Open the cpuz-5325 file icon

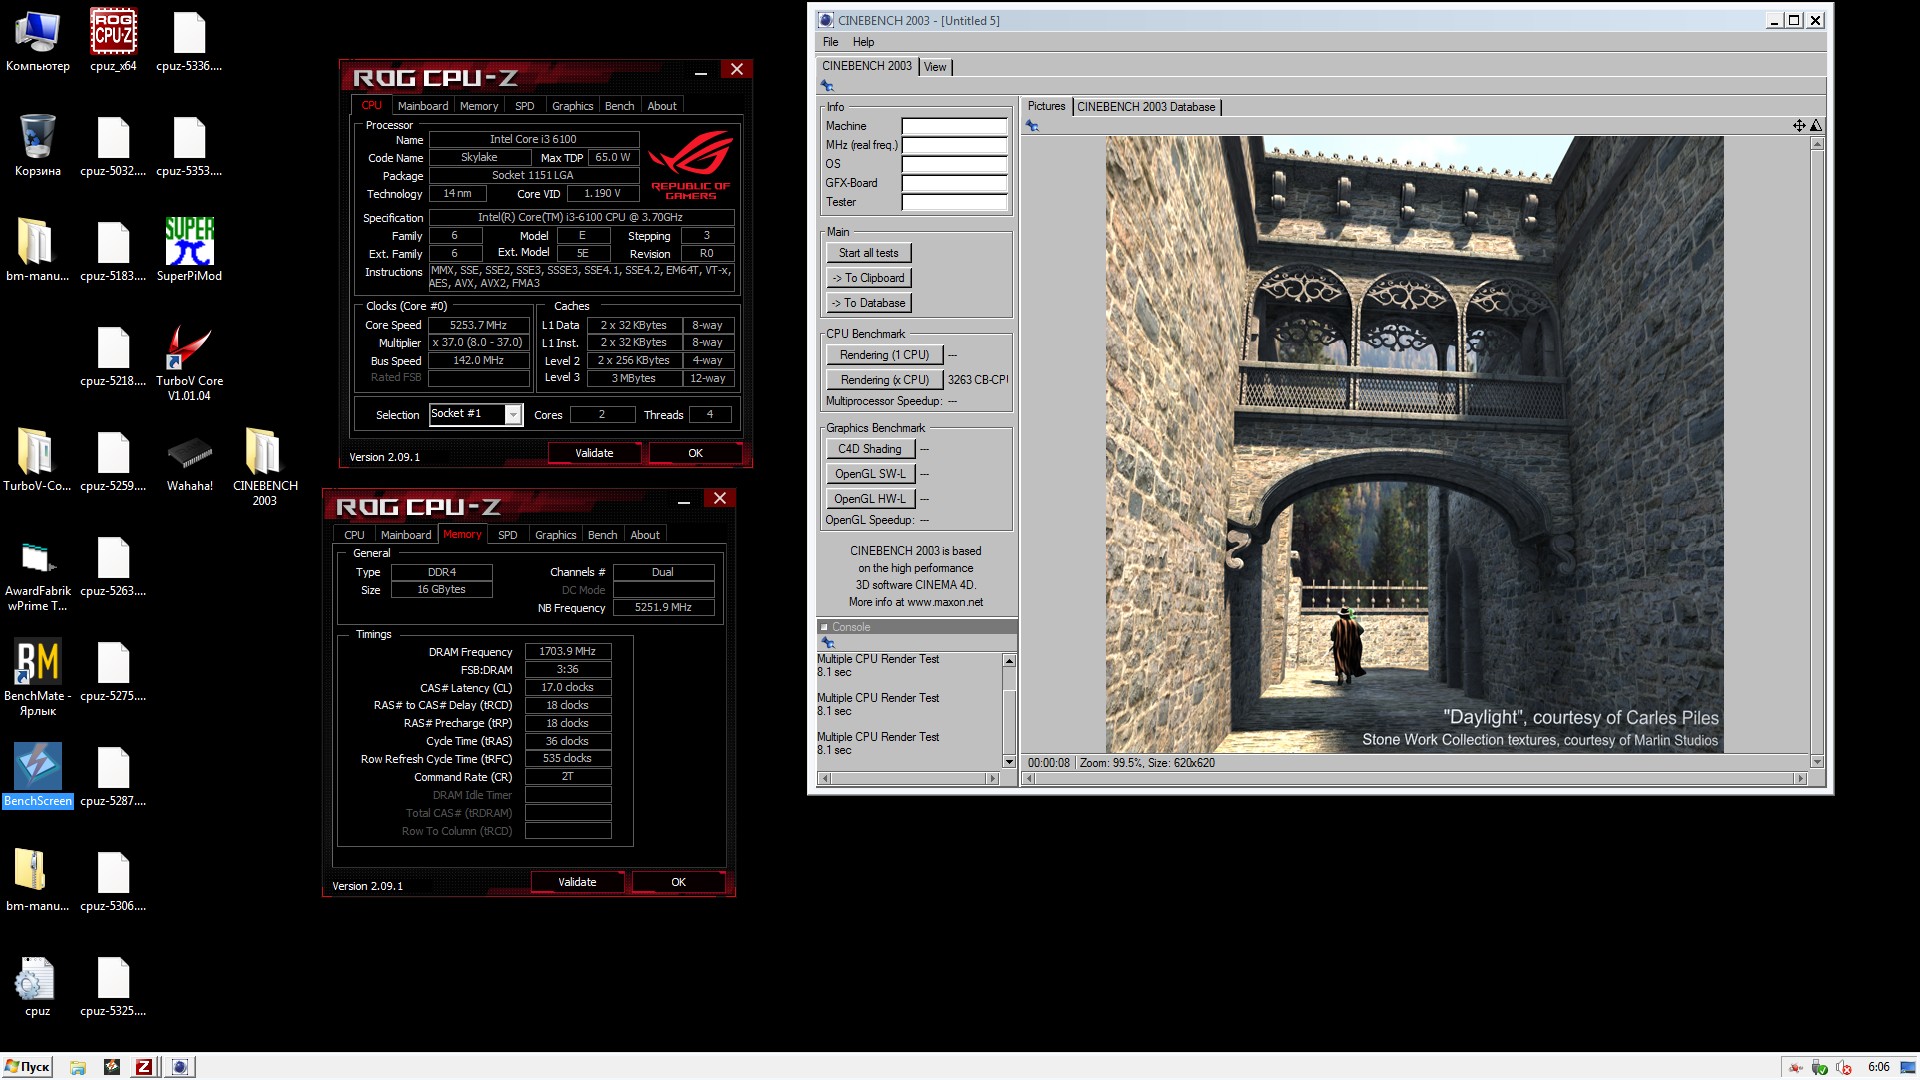[x=113, y=985]
